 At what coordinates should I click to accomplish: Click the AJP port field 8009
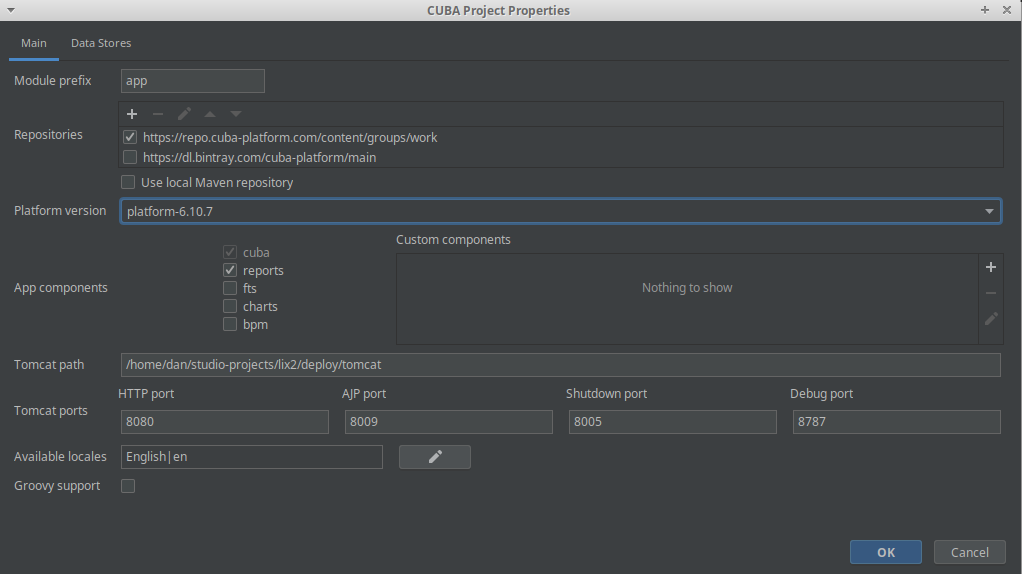448,422
